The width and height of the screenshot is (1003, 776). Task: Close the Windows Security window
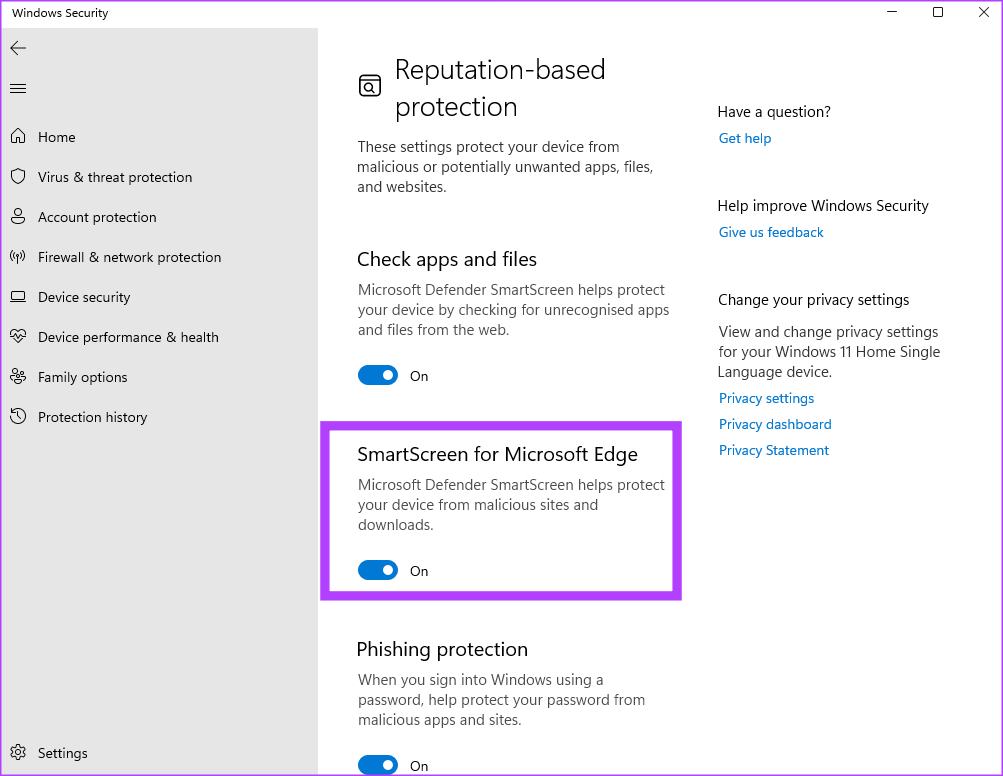(x=984, y=12)
